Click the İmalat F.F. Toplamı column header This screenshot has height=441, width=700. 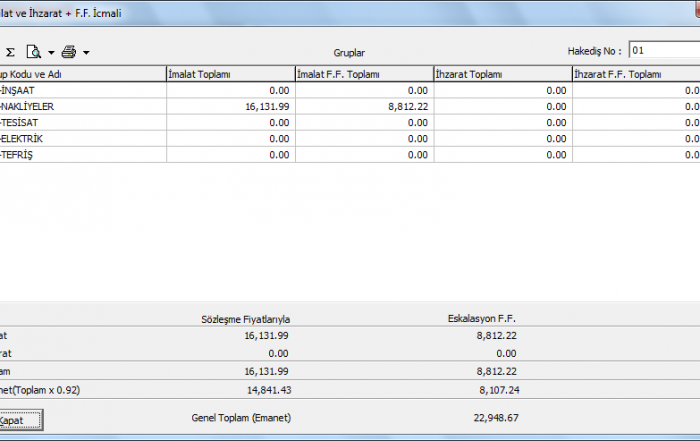(x=363, y=74)
